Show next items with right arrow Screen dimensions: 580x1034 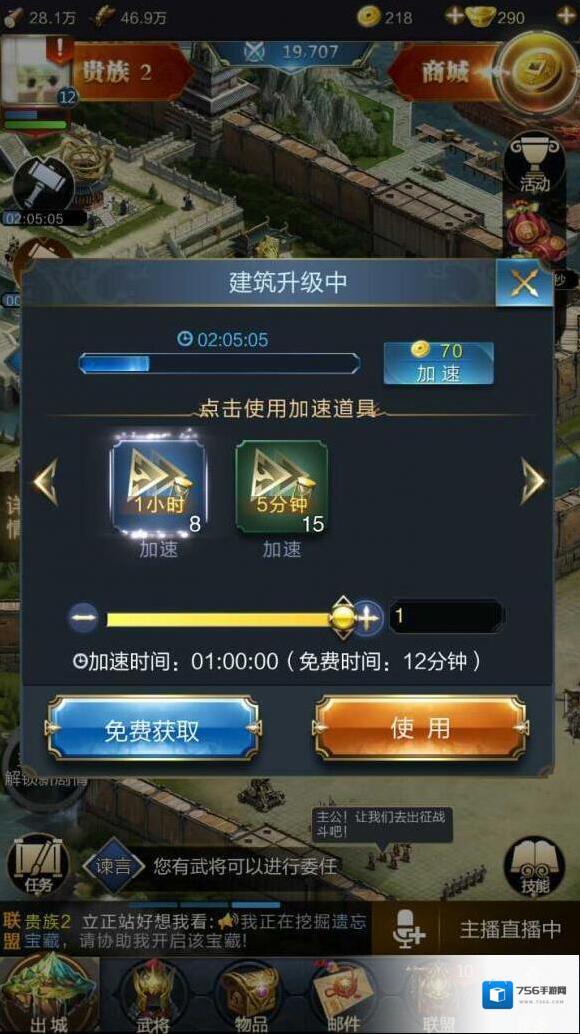[533, 482]
